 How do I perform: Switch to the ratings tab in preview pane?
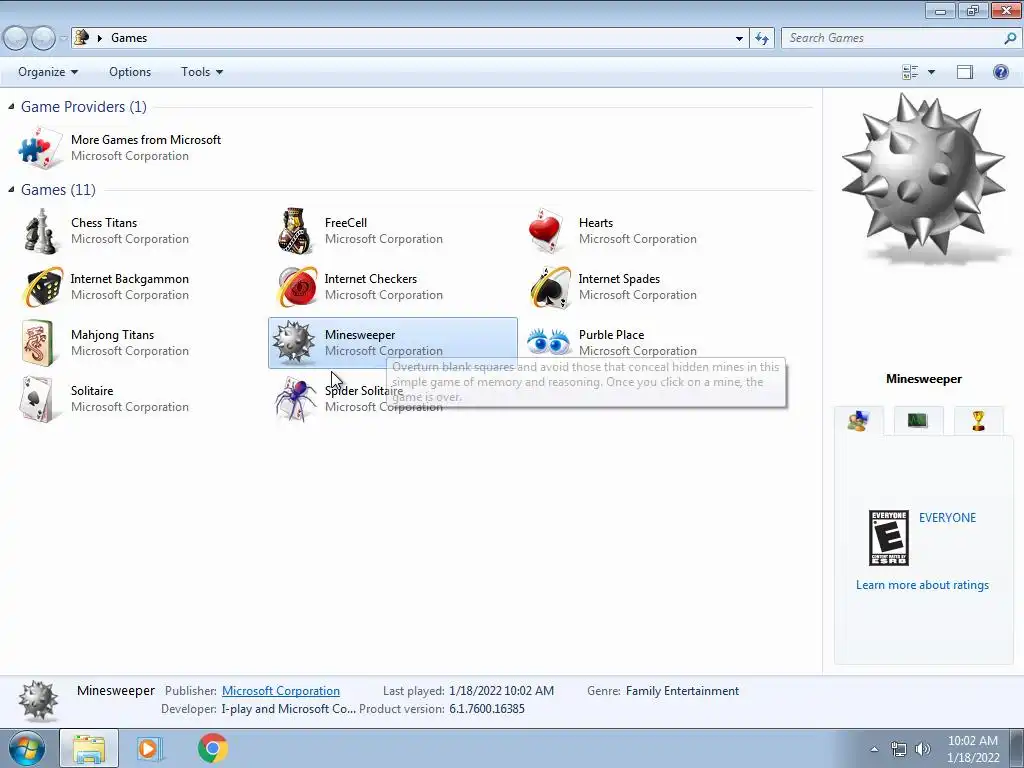coord(858,421)
